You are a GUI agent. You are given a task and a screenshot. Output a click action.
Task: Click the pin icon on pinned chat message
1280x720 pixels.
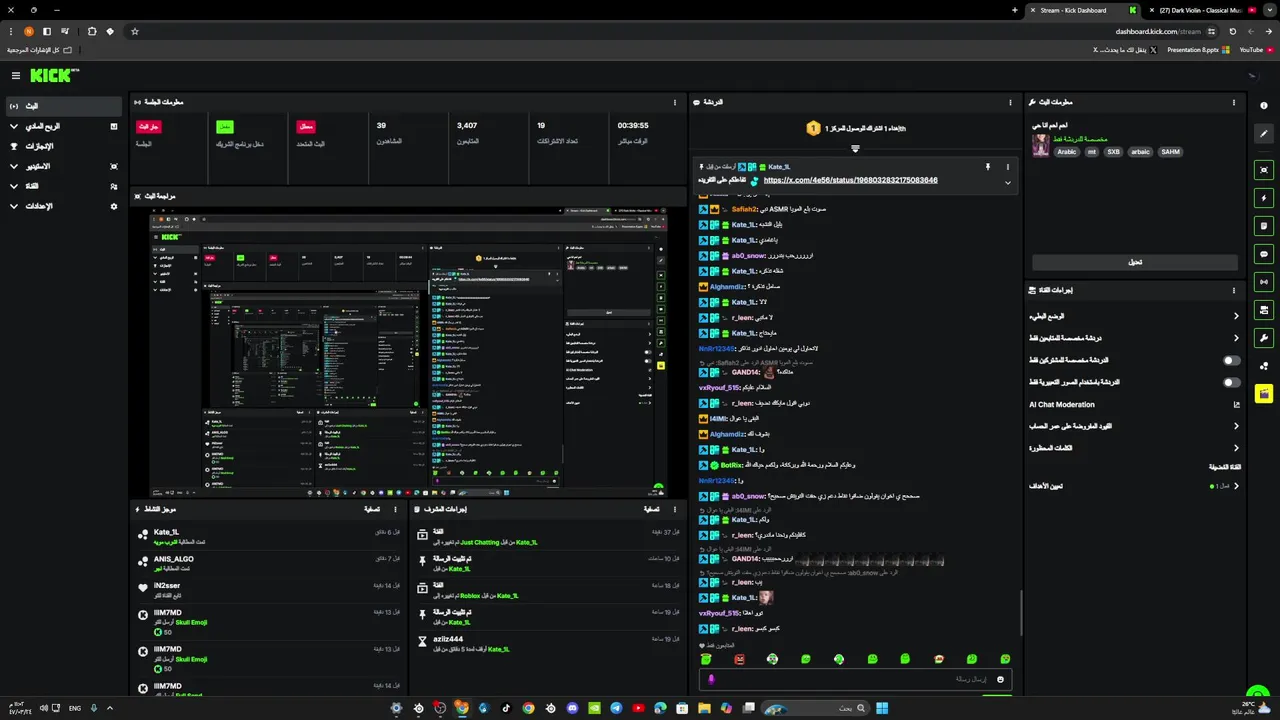point(987,167)
